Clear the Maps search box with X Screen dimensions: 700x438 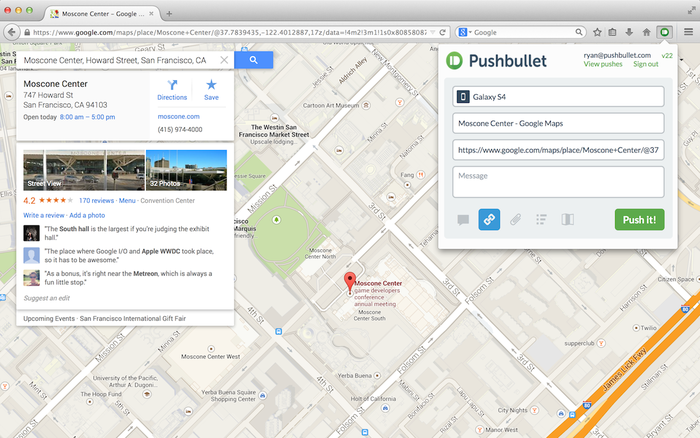[x=224, y=60]
